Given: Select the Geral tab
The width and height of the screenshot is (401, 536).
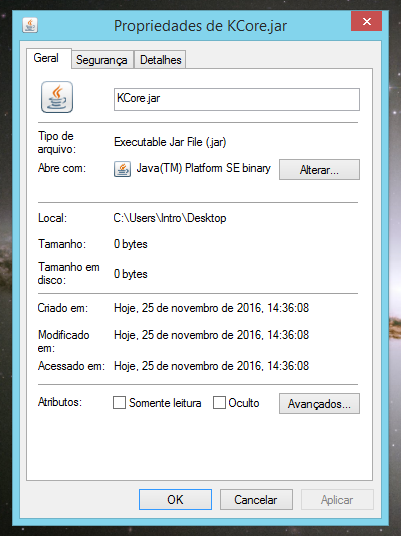Looking at the screenshot, I should pos(46,58).
